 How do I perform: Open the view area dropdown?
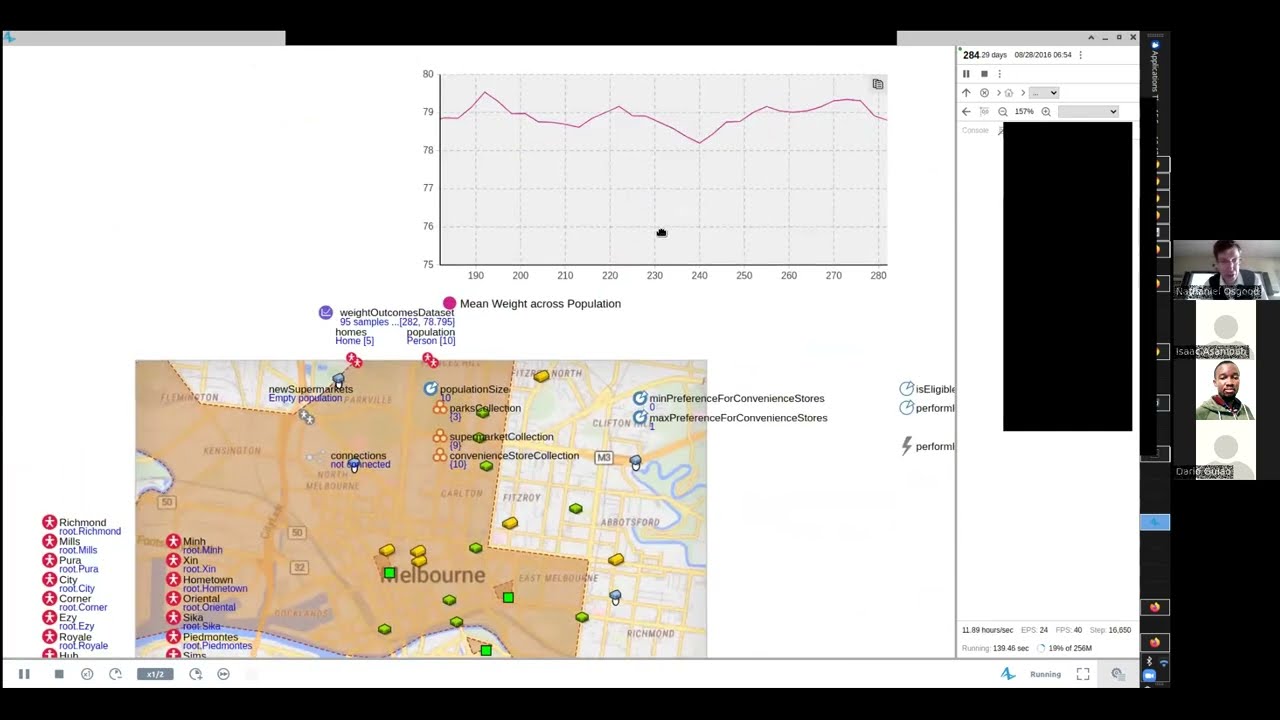pyautogui.click(x=1088, y=112)
